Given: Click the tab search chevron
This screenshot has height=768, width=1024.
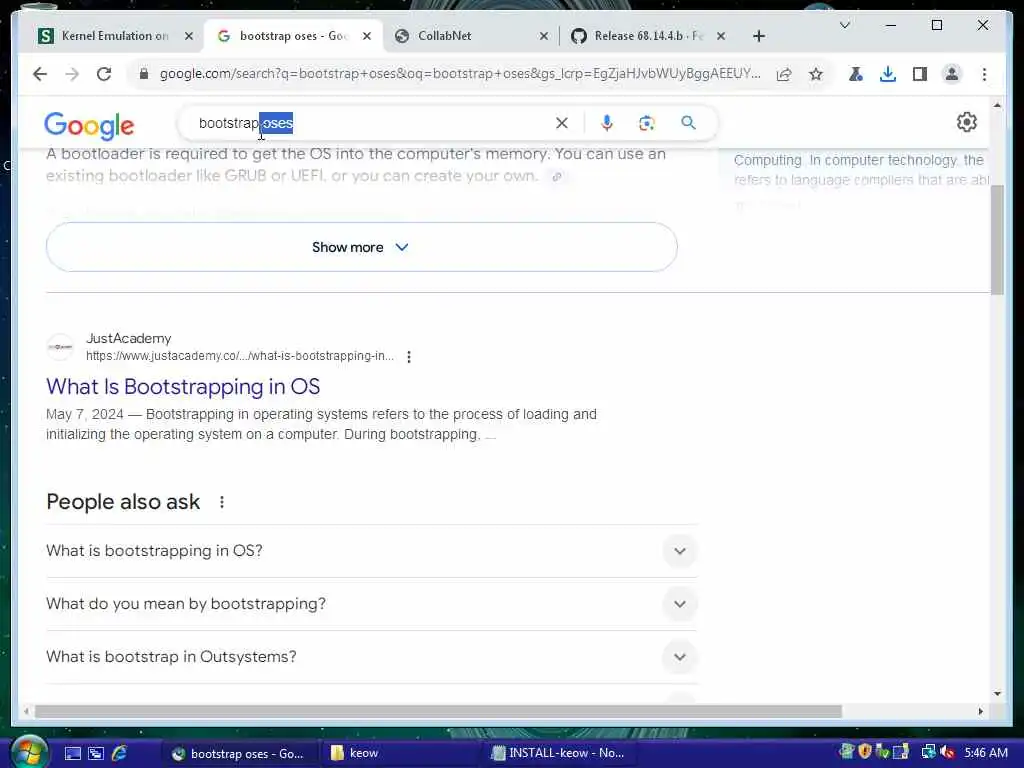Looking at the screenshot, I should [x=844, y=25].
